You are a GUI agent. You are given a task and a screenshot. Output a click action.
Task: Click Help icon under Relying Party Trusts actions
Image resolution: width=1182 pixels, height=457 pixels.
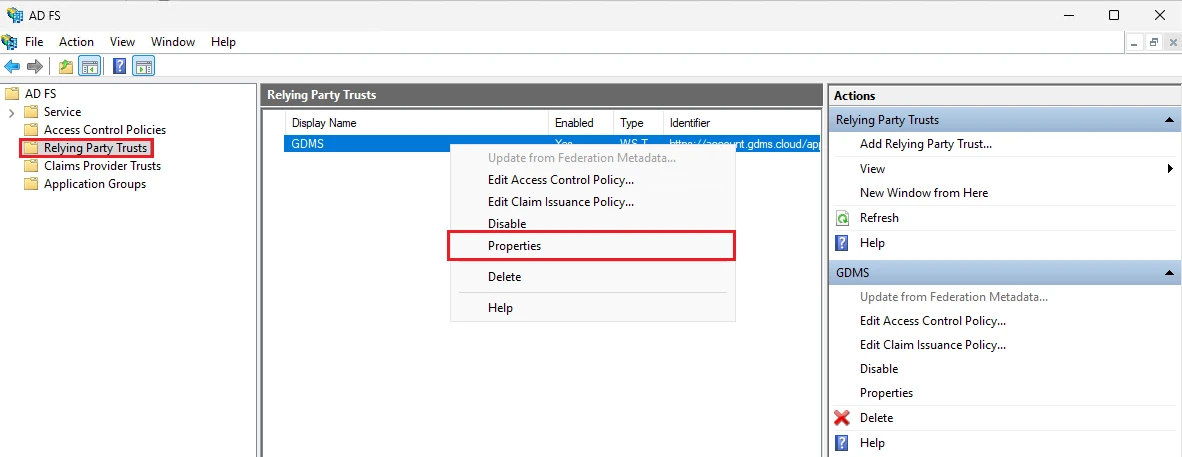click(843, 243)
